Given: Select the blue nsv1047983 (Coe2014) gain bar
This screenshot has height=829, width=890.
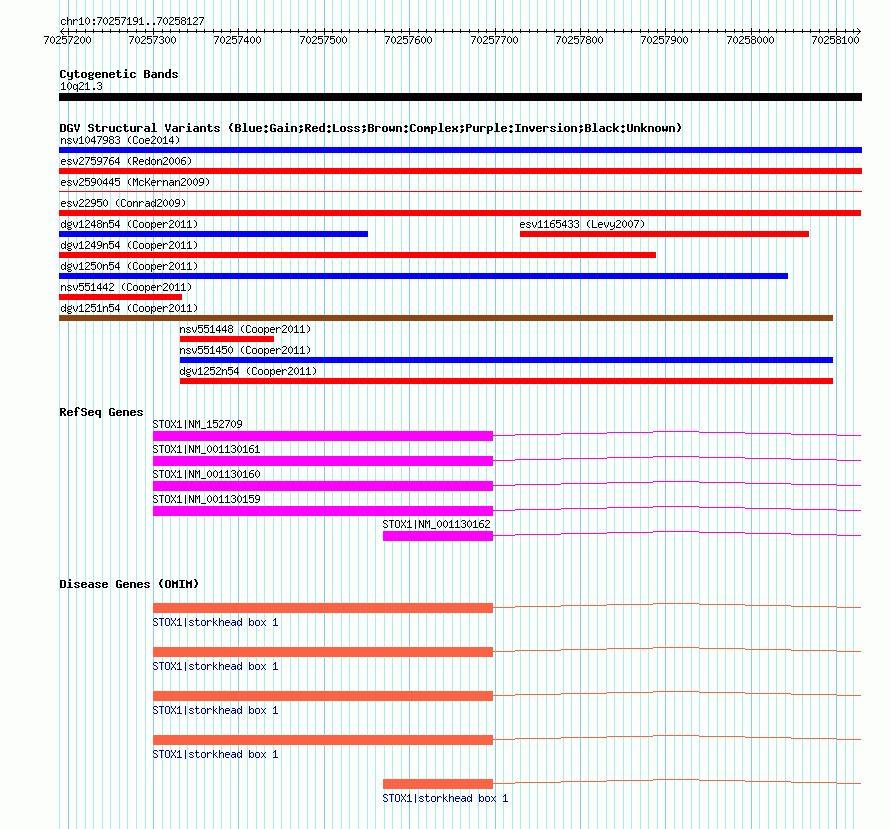Looking at the screenshot, I should click(x=460, y=150).
